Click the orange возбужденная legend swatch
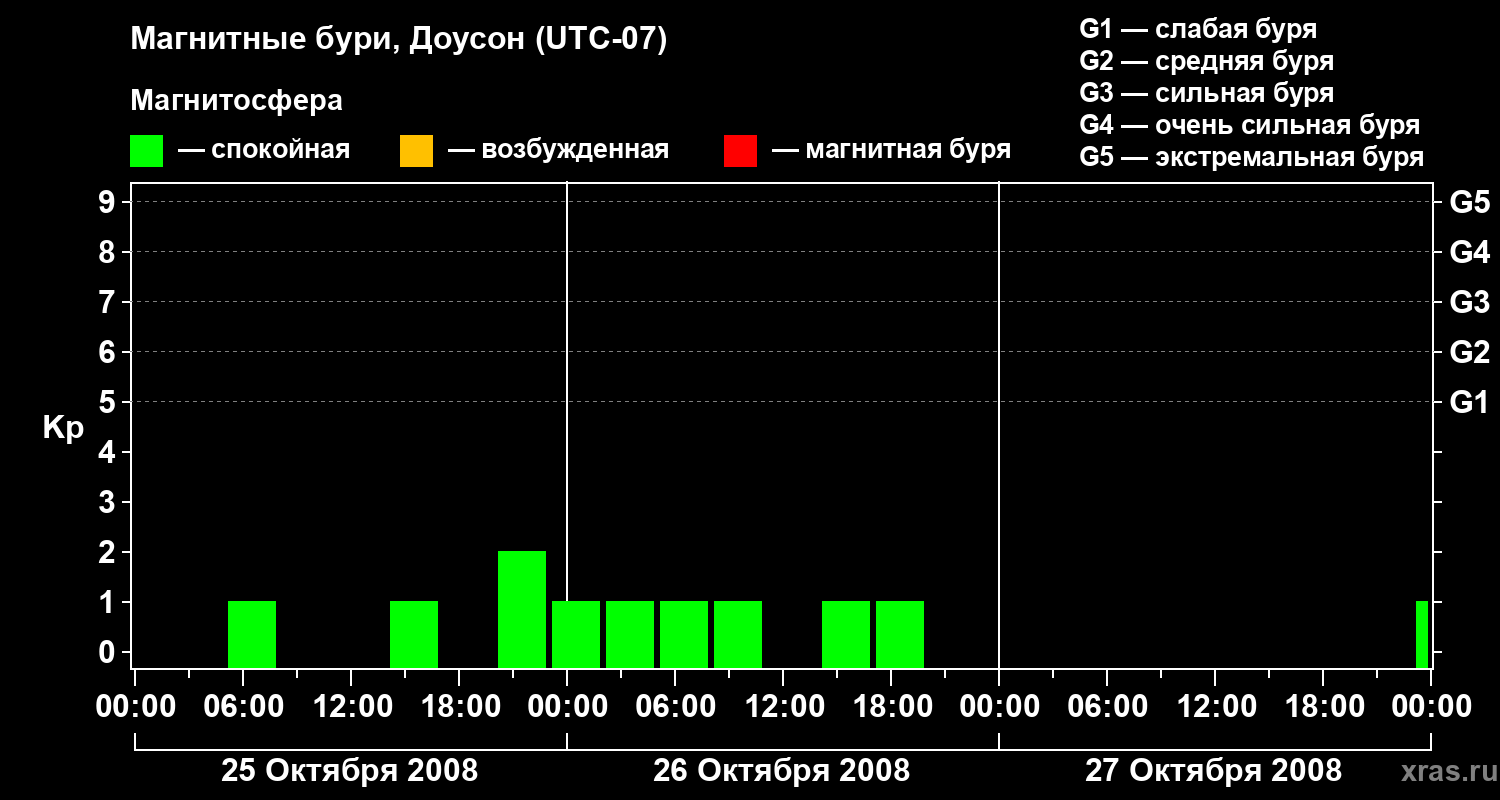1500x800 pixels. [416, 150]
